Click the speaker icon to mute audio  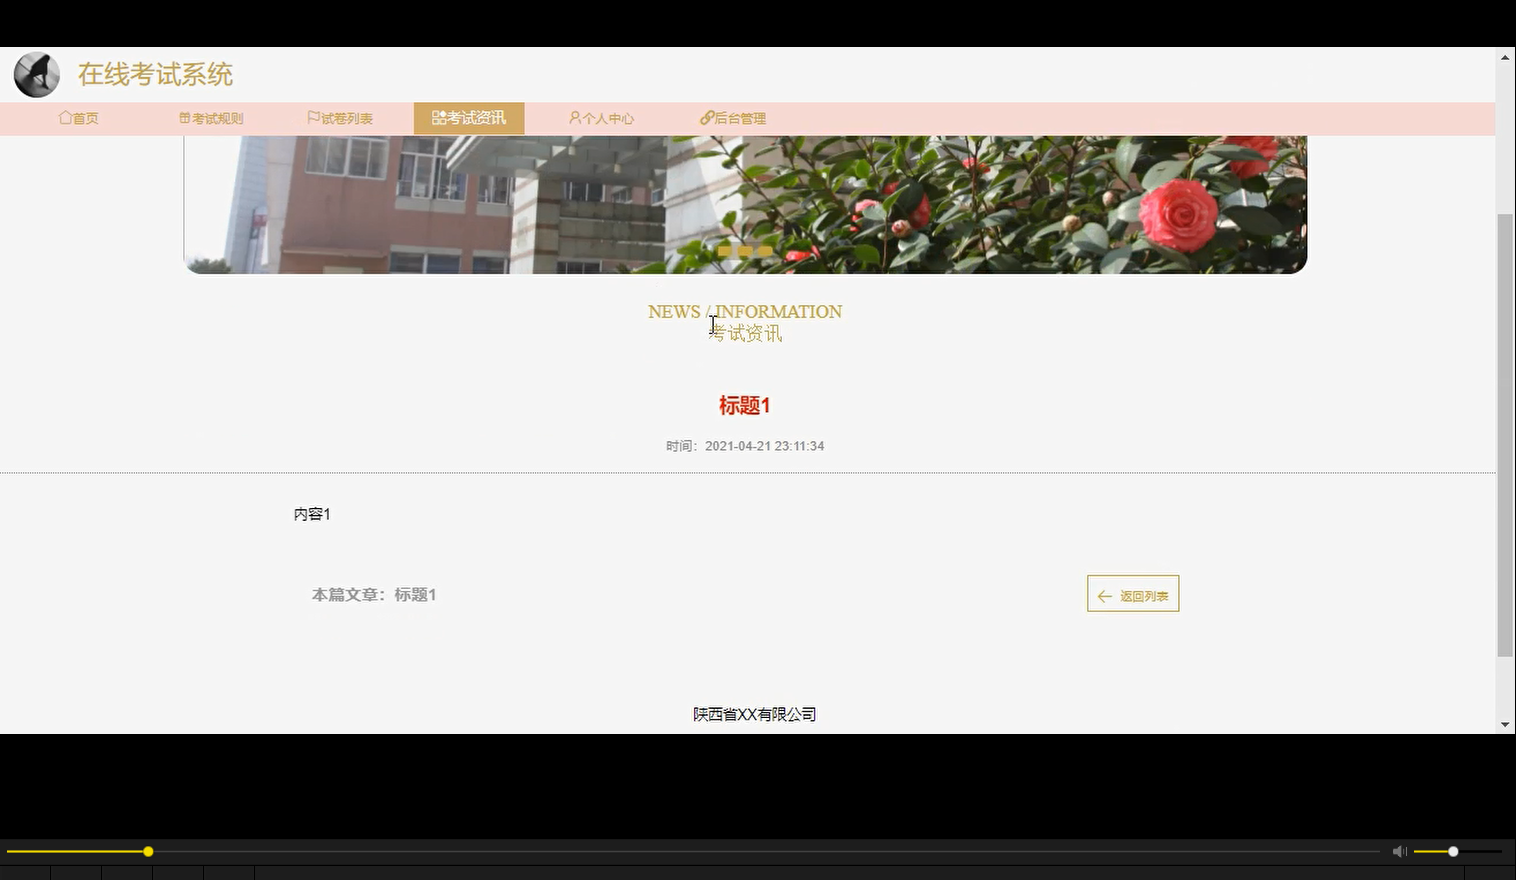1398,850
